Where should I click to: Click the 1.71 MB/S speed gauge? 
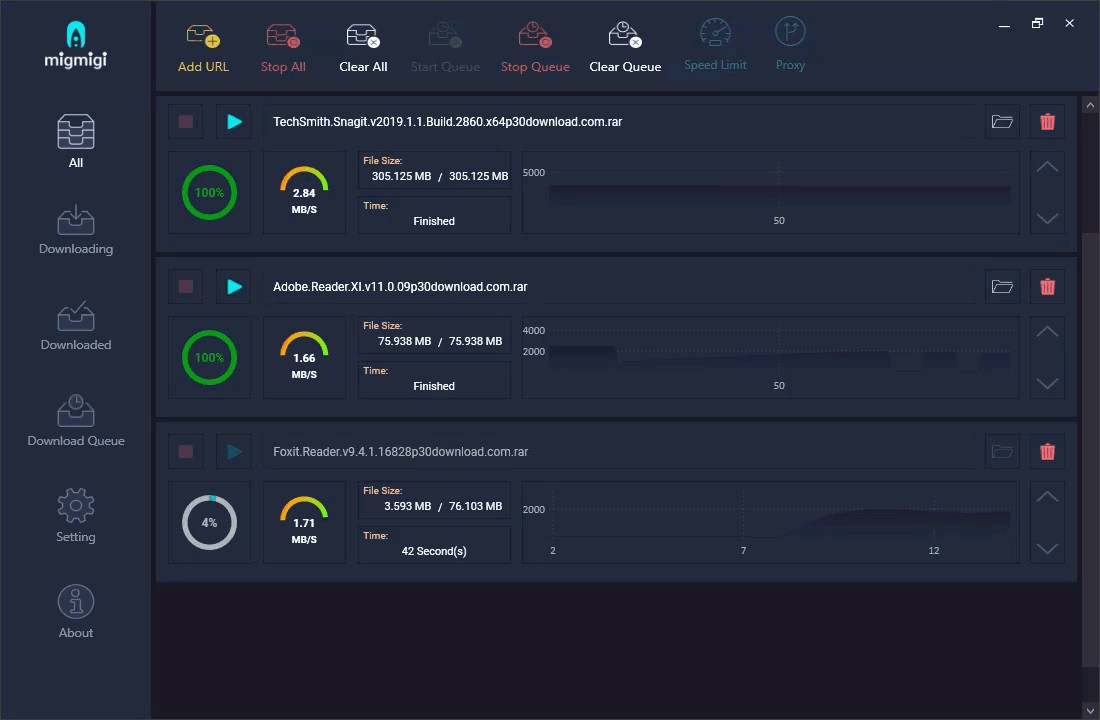click(x=304, y=521)
